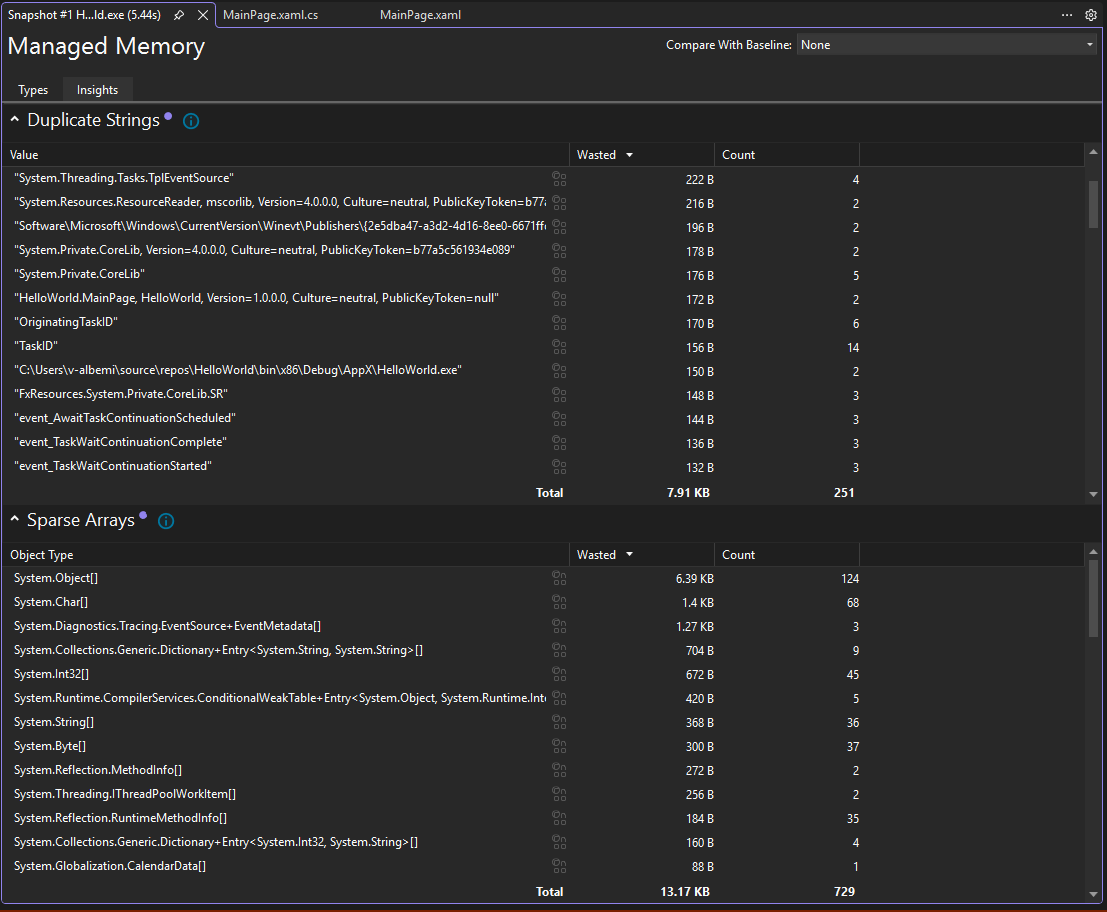Viewport: 1107px width, 912px height.
Task: Switch to the Types tab
Action: click(x=32, y=89)
